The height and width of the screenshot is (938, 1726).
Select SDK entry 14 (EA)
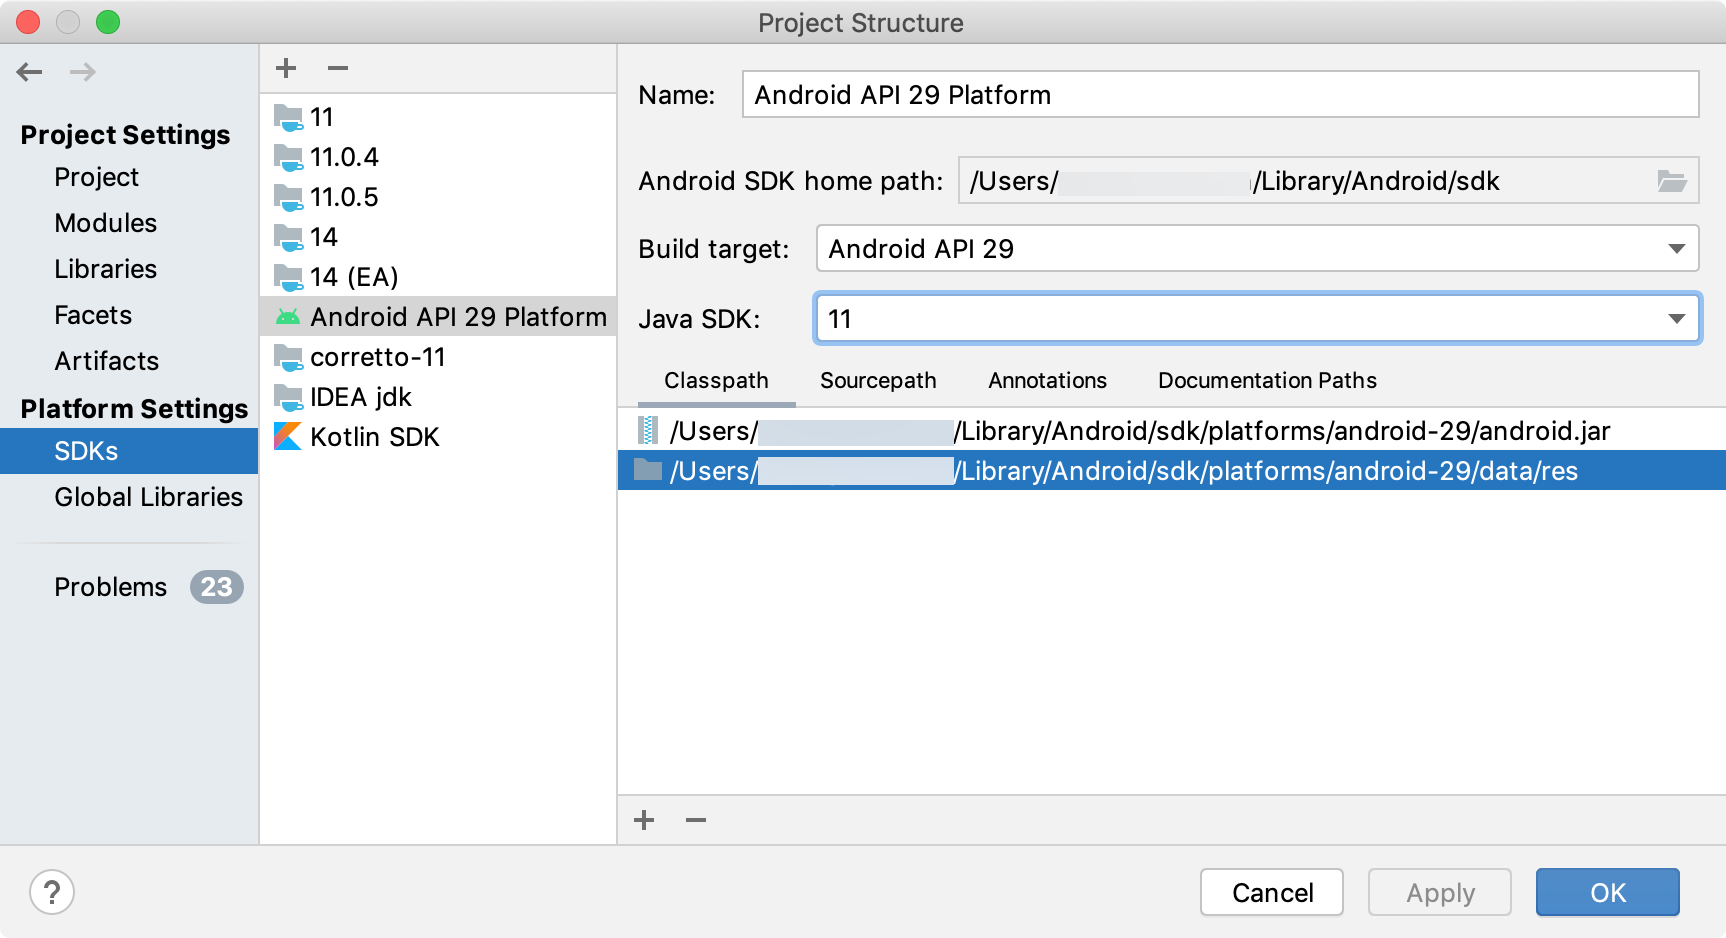[x=438, y=277]
